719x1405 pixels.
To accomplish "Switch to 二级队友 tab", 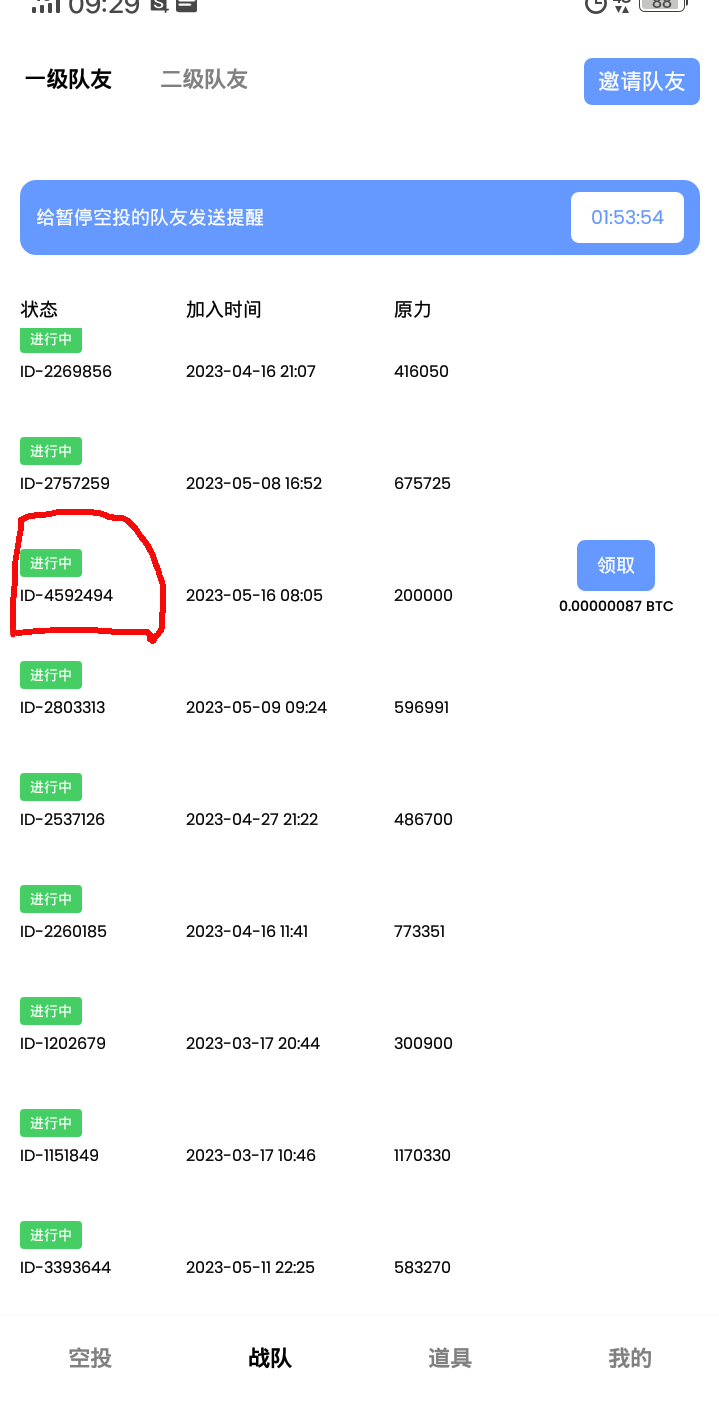I will [x=204, y=80].
